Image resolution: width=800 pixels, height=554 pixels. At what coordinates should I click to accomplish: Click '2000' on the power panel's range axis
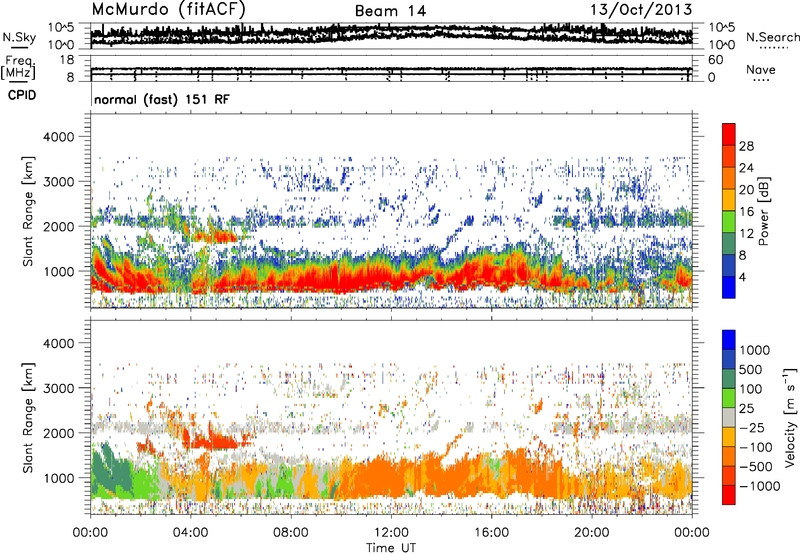point(58,226)
